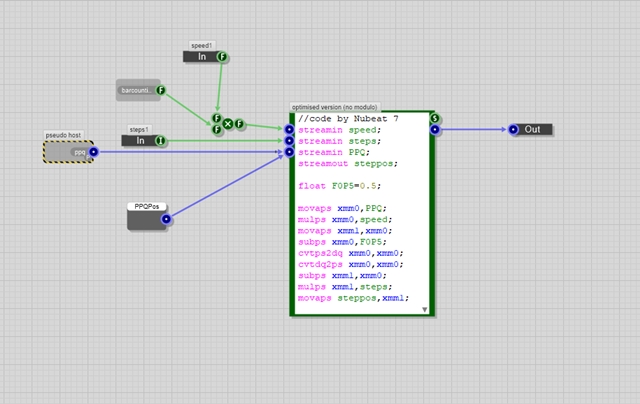
Task: Click the green S string connector on code block
Action: [x=435, y=118]
